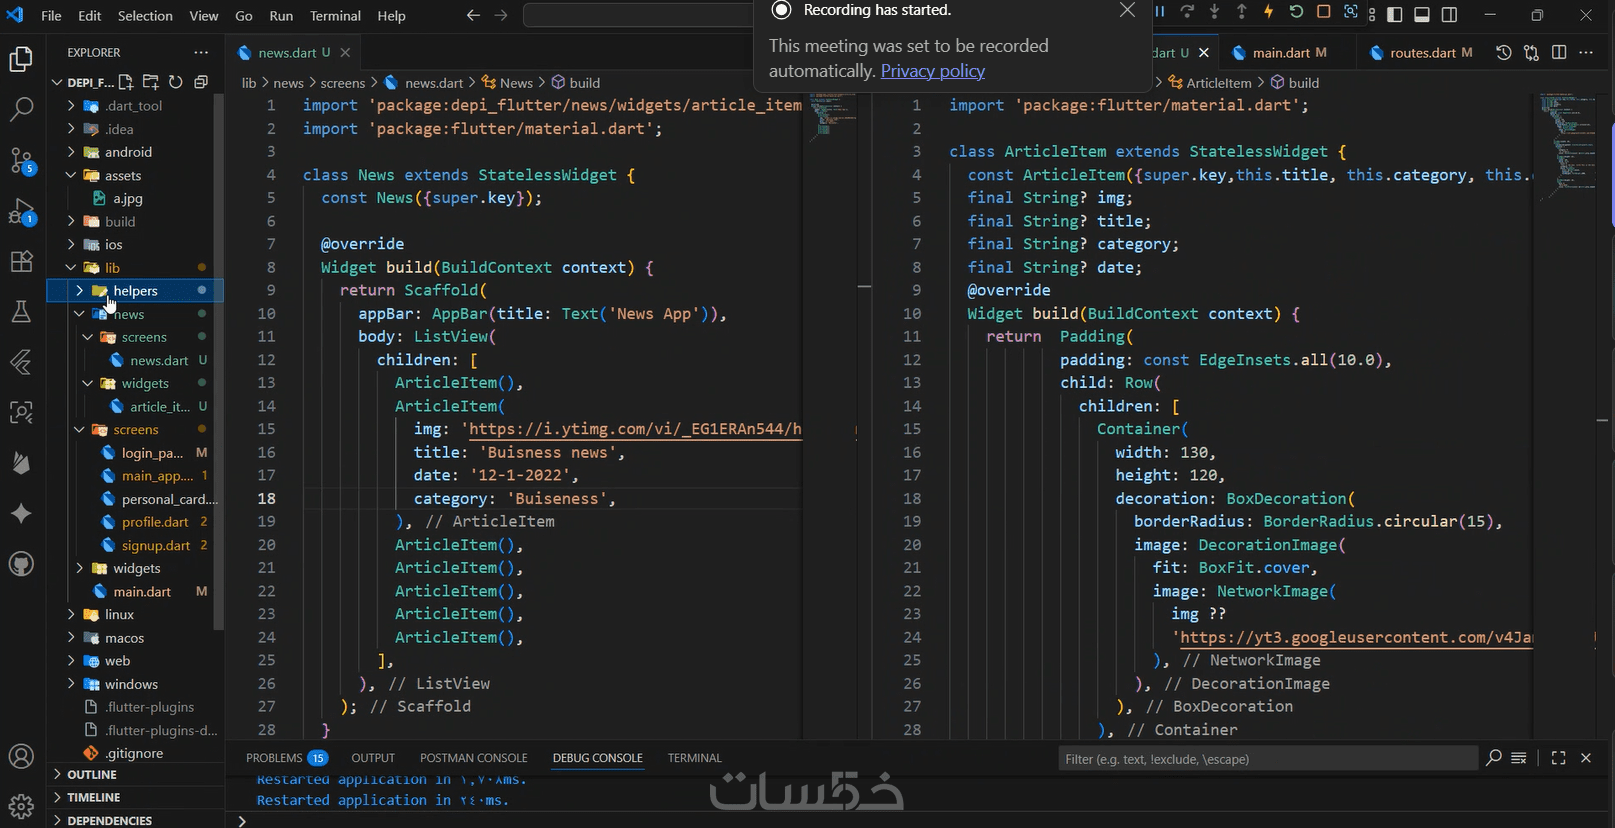1615x828 pixels.
Task: Close the news.dart editor tab
Action: (x=345, y=53)
